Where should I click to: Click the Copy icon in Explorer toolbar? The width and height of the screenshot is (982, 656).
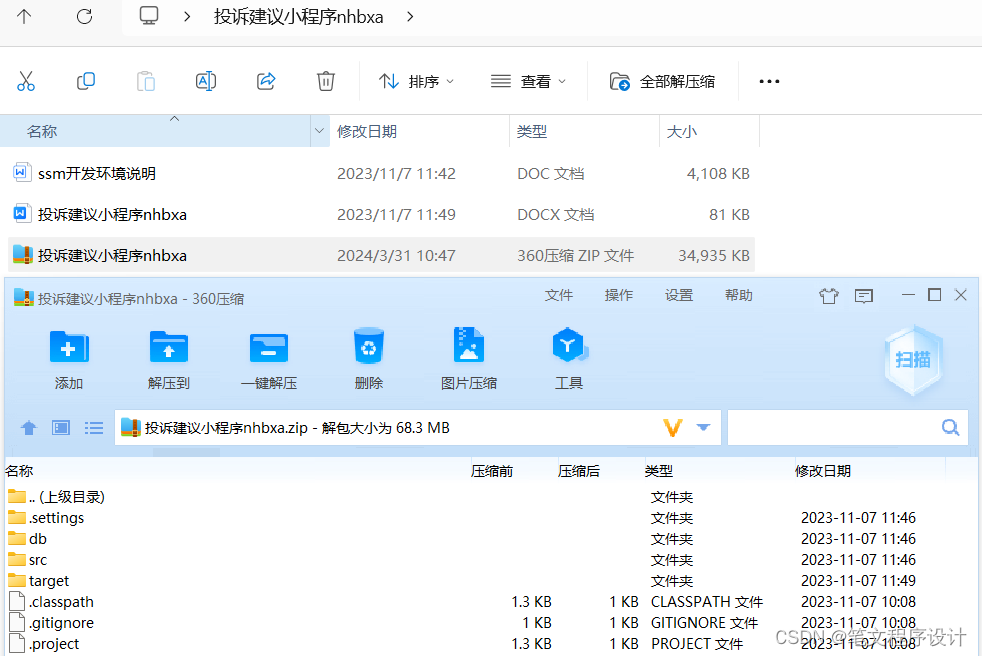click(x=86, y=81)
